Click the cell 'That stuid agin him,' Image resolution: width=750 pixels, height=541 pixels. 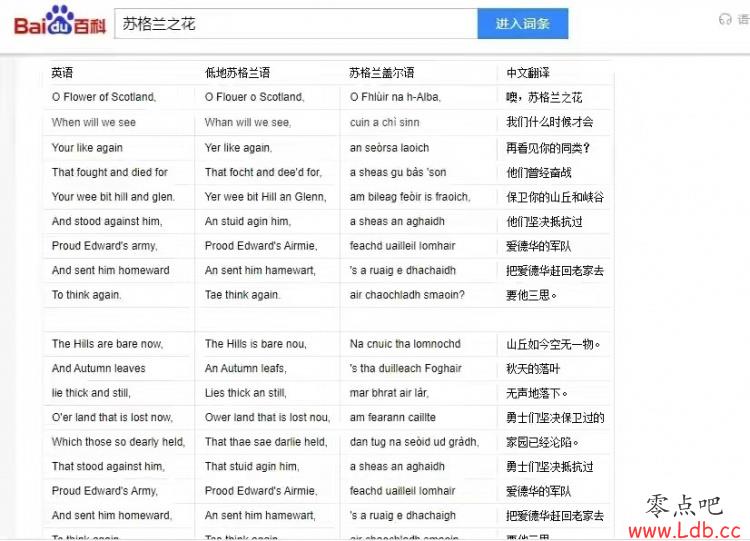(x=252, y=466)
